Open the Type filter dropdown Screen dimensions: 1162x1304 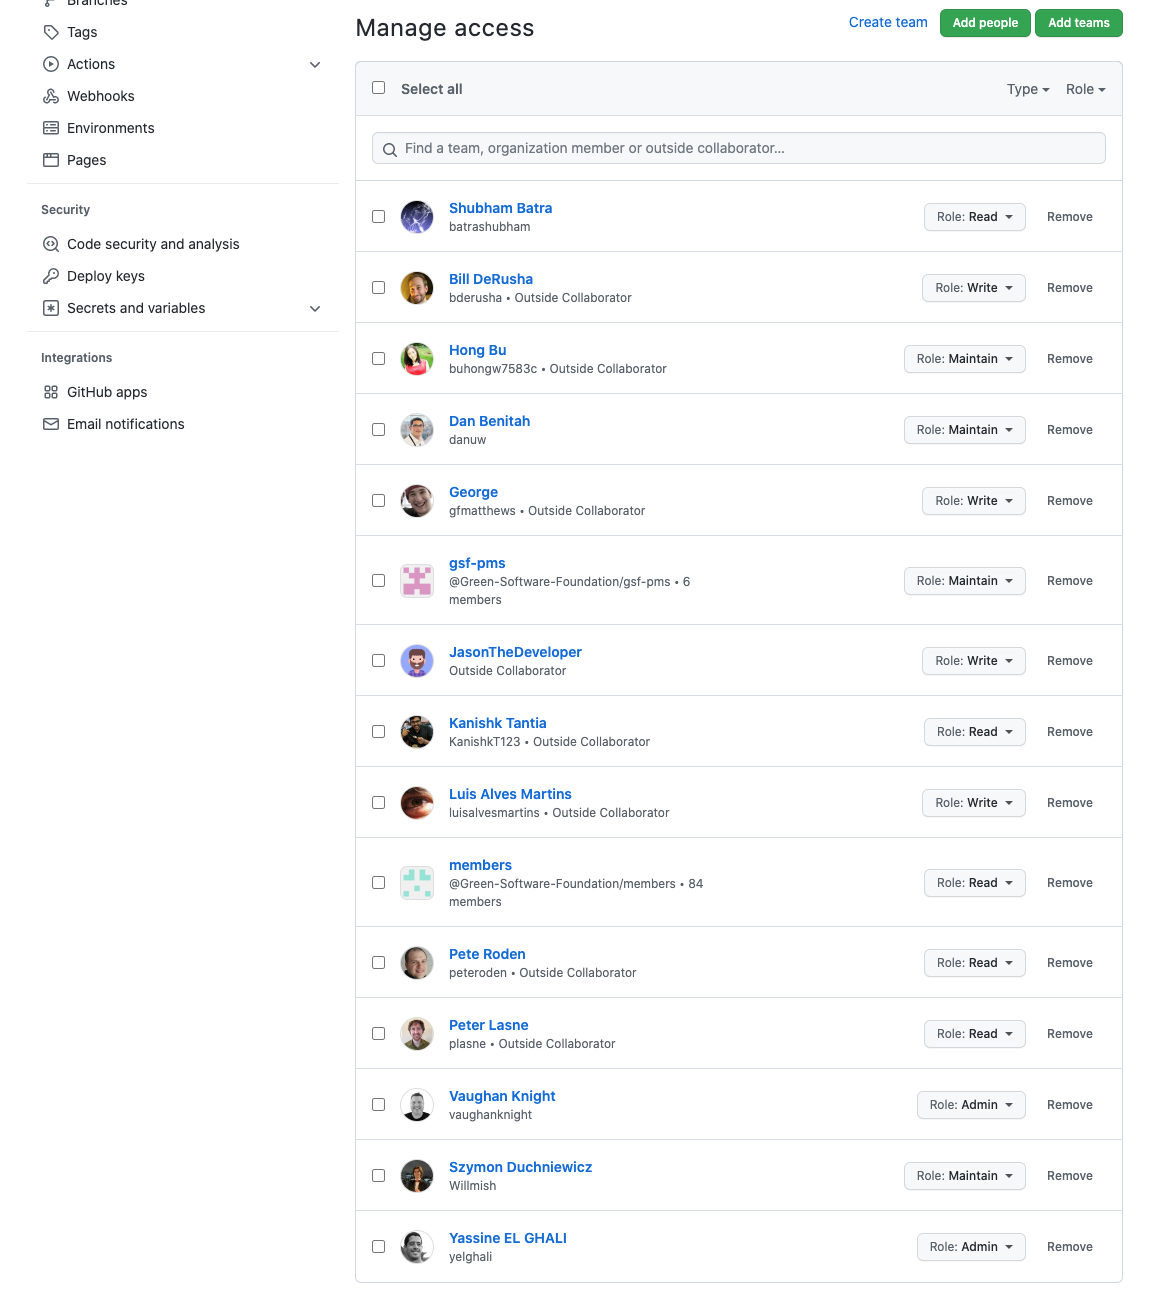pyautogui.click(x=1028, y=89)
